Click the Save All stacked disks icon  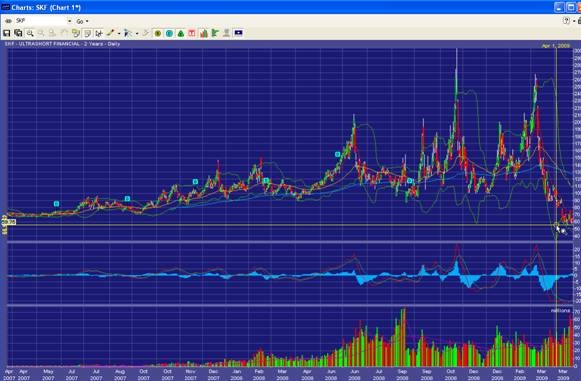(x=18, y=33)
